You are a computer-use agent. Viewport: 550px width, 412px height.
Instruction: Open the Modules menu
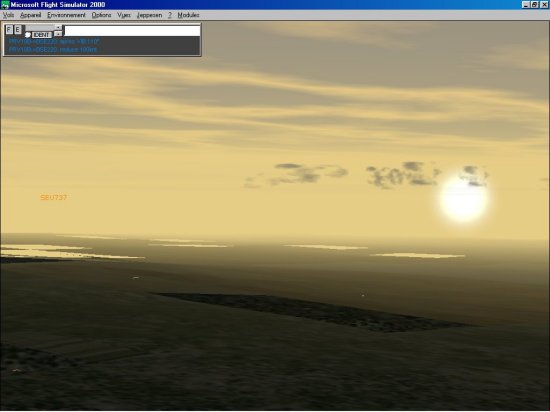point(188,15)
